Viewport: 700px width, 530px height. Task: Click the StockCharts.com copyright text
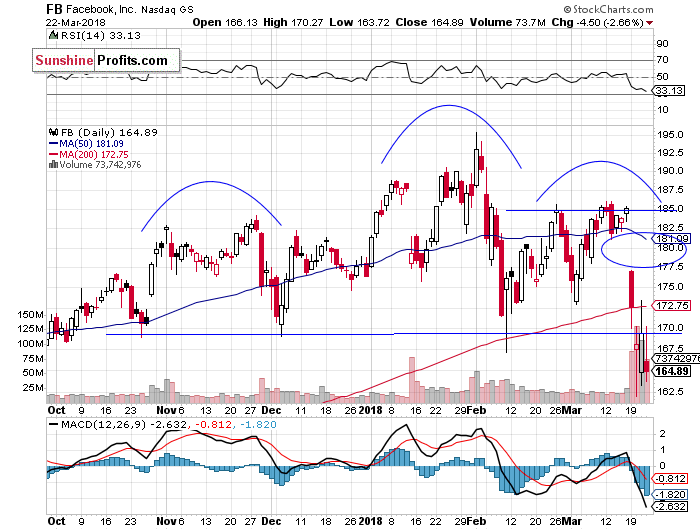point(608,9)
